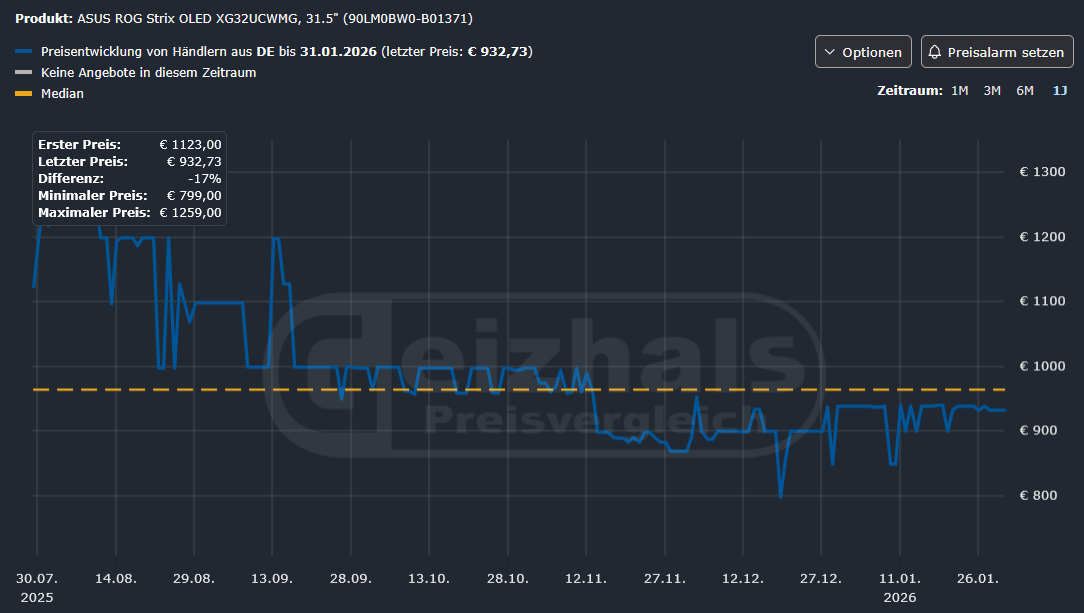Click the 28.10. date label
Viewport: 1084px width, 613px height.
[507, 578]
